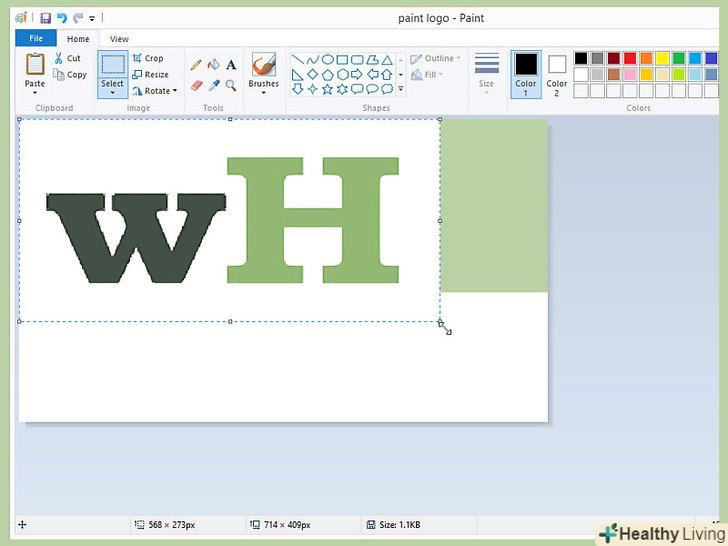728x546 pixels.
Task: Click the Save icon in quick access toolbar
Action: (x=45, y=18)
